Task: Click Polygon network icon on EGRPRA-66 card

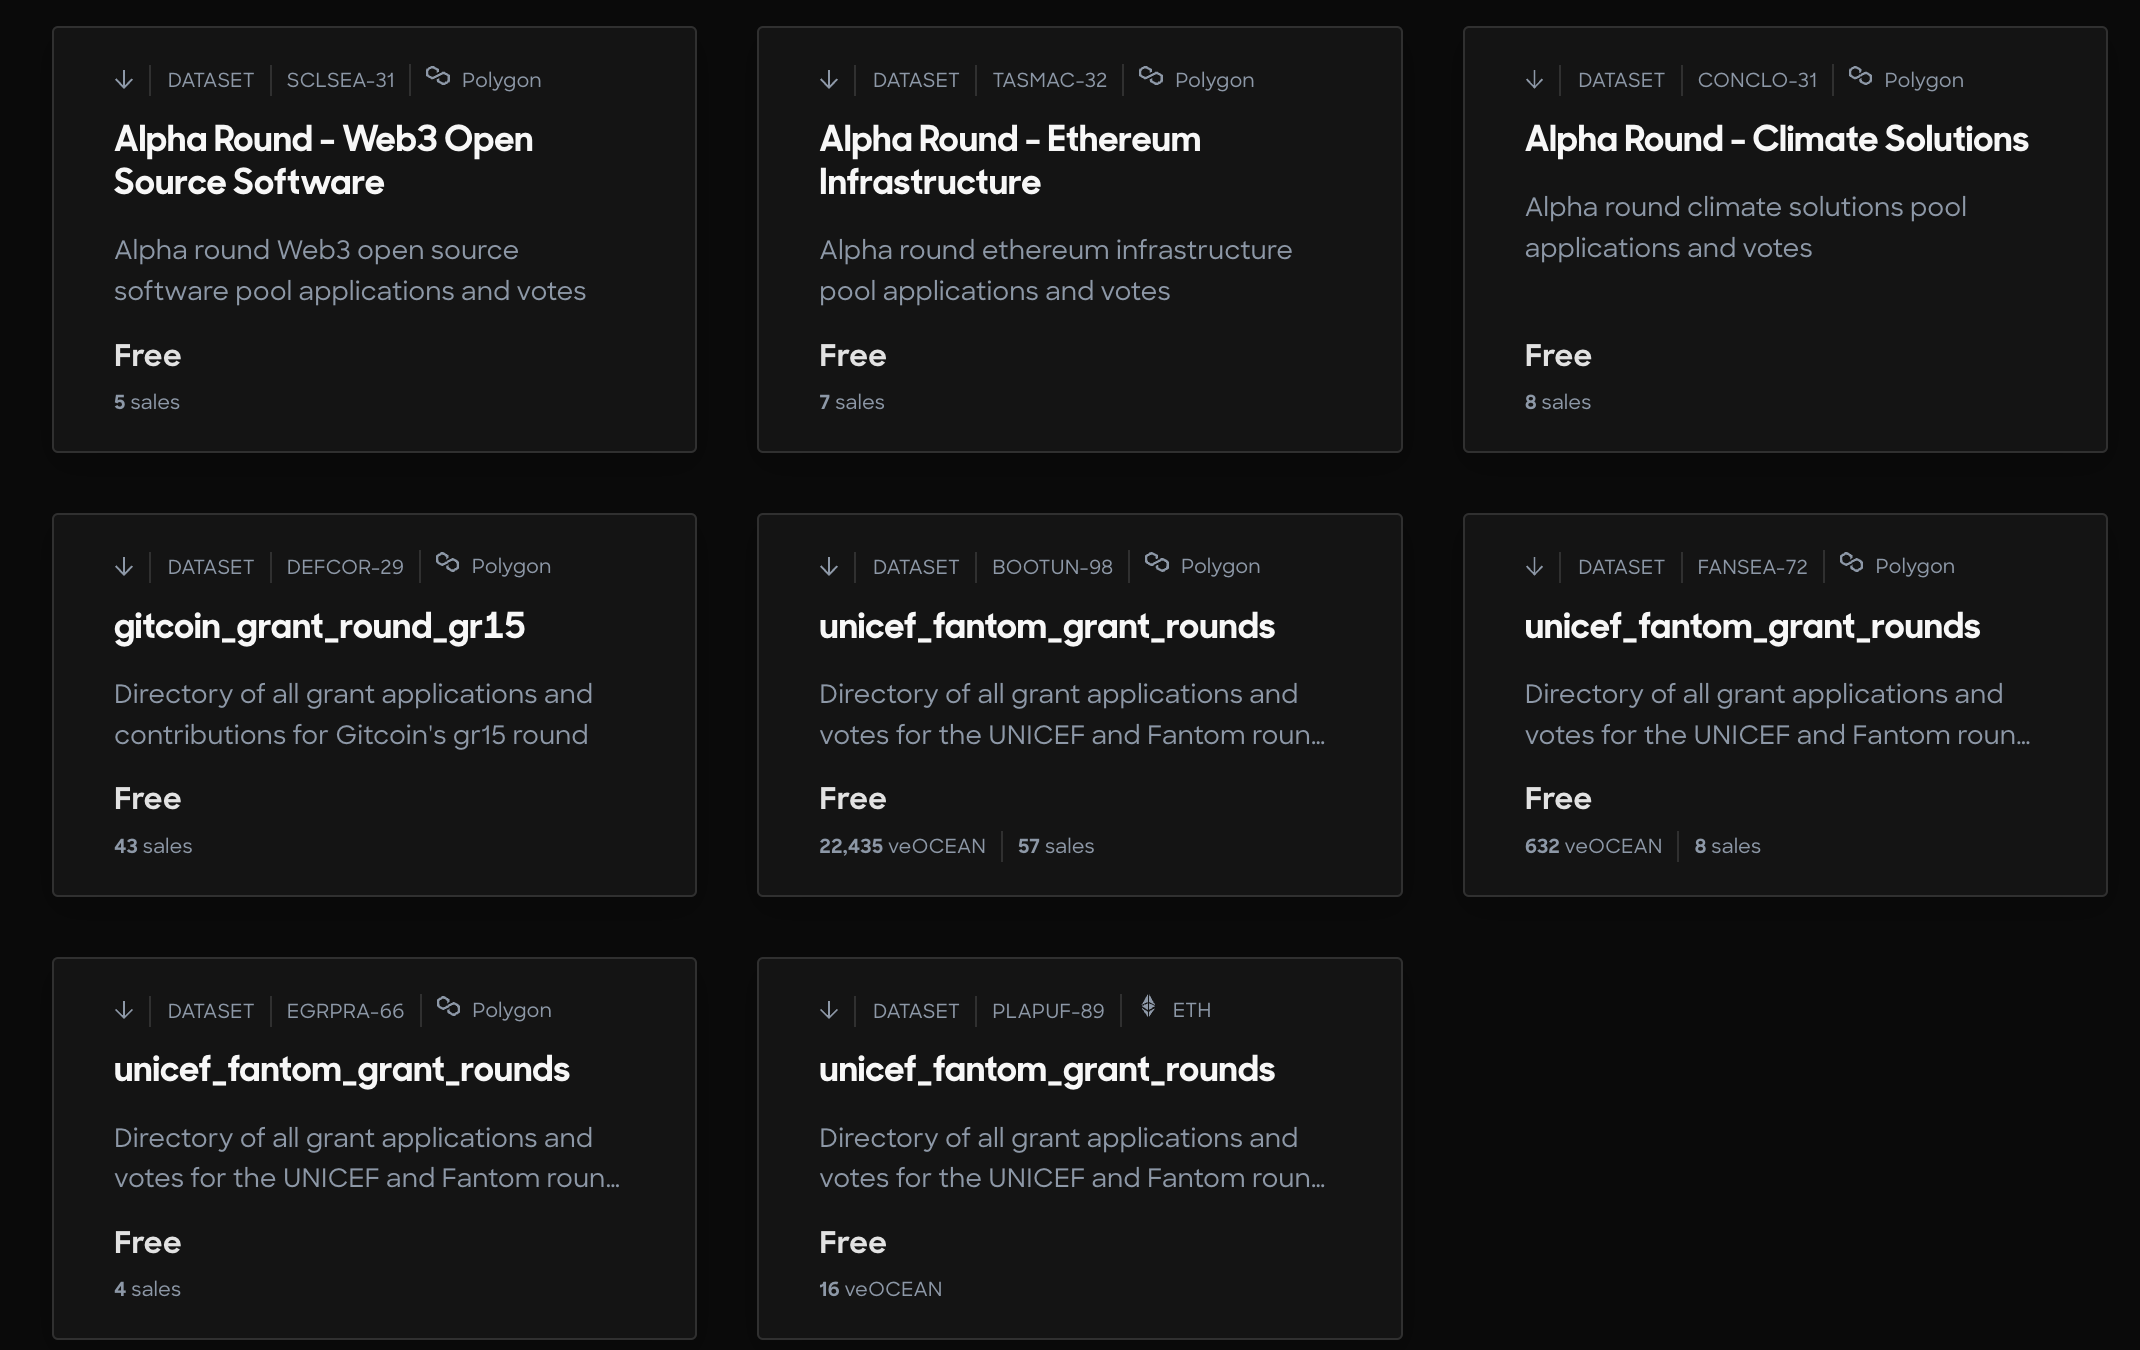Action: click(x=448, y=1007)
